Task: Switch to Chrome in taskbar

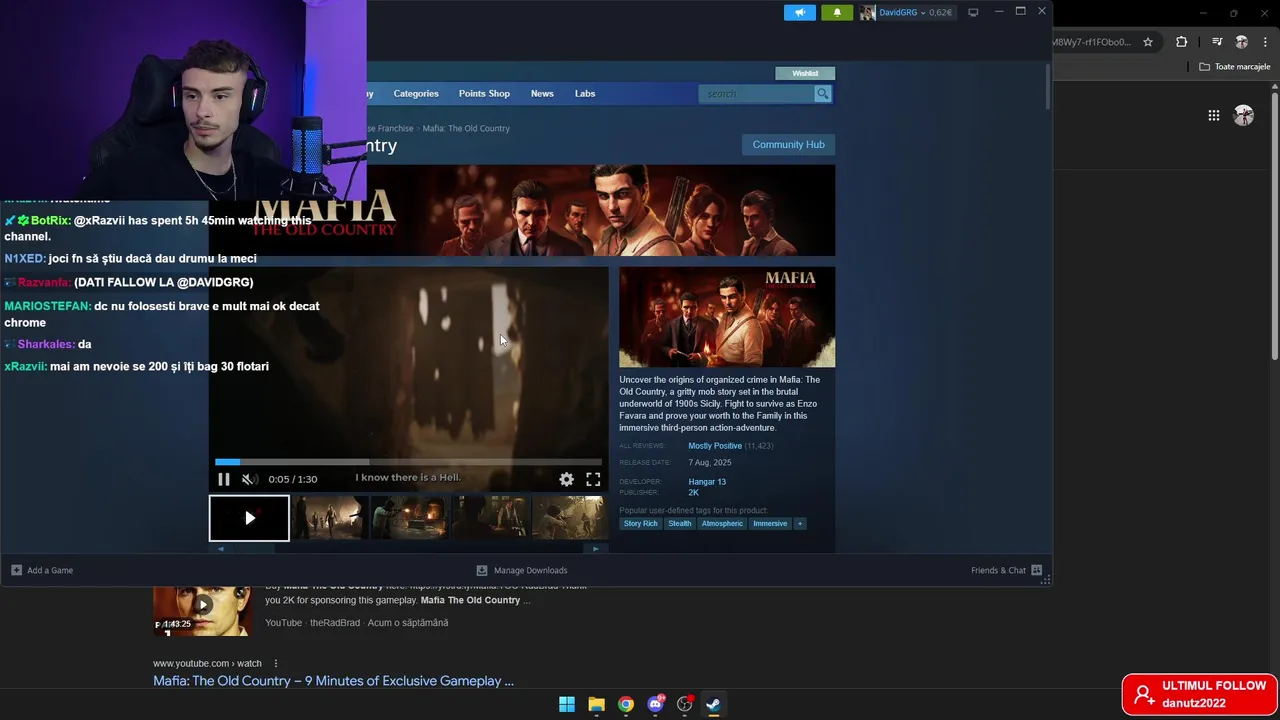Action: click(625, 704)
